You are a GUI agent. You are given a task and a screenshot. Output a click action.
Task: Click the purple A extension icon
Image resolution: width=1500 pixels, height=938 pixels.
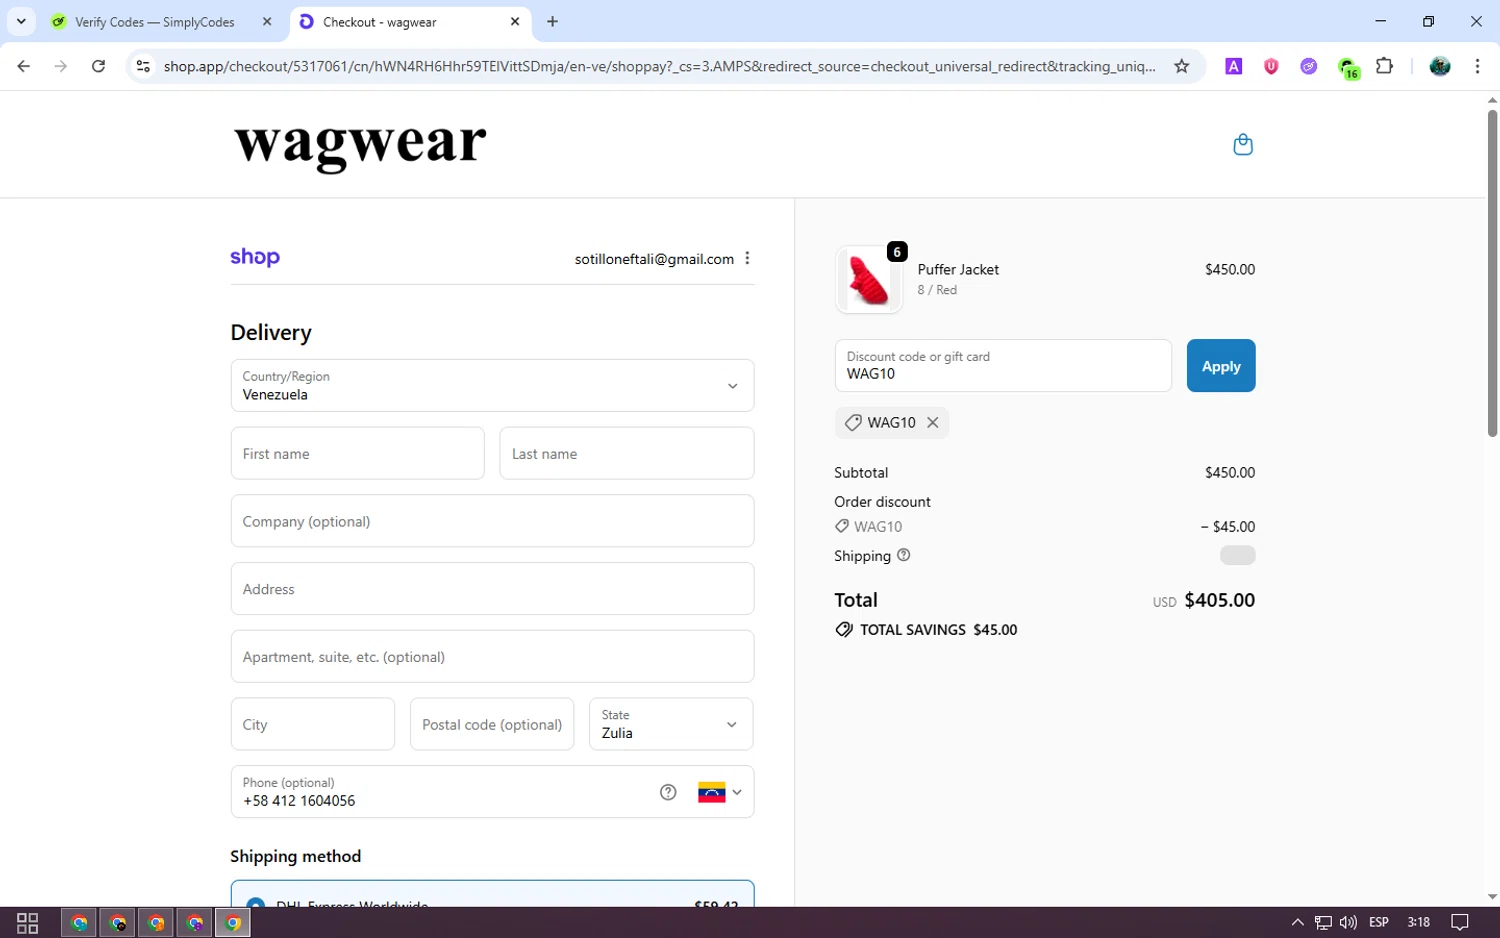coord(1234,66)
